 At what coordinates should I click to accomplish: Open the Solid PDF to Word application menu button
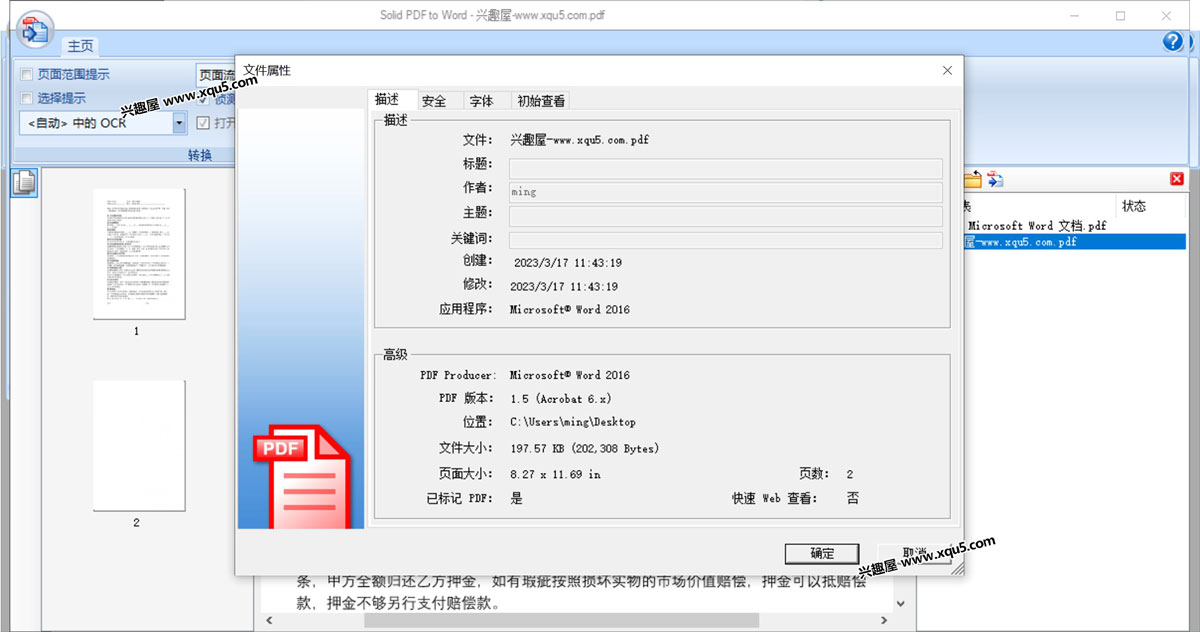click(36, 30)
